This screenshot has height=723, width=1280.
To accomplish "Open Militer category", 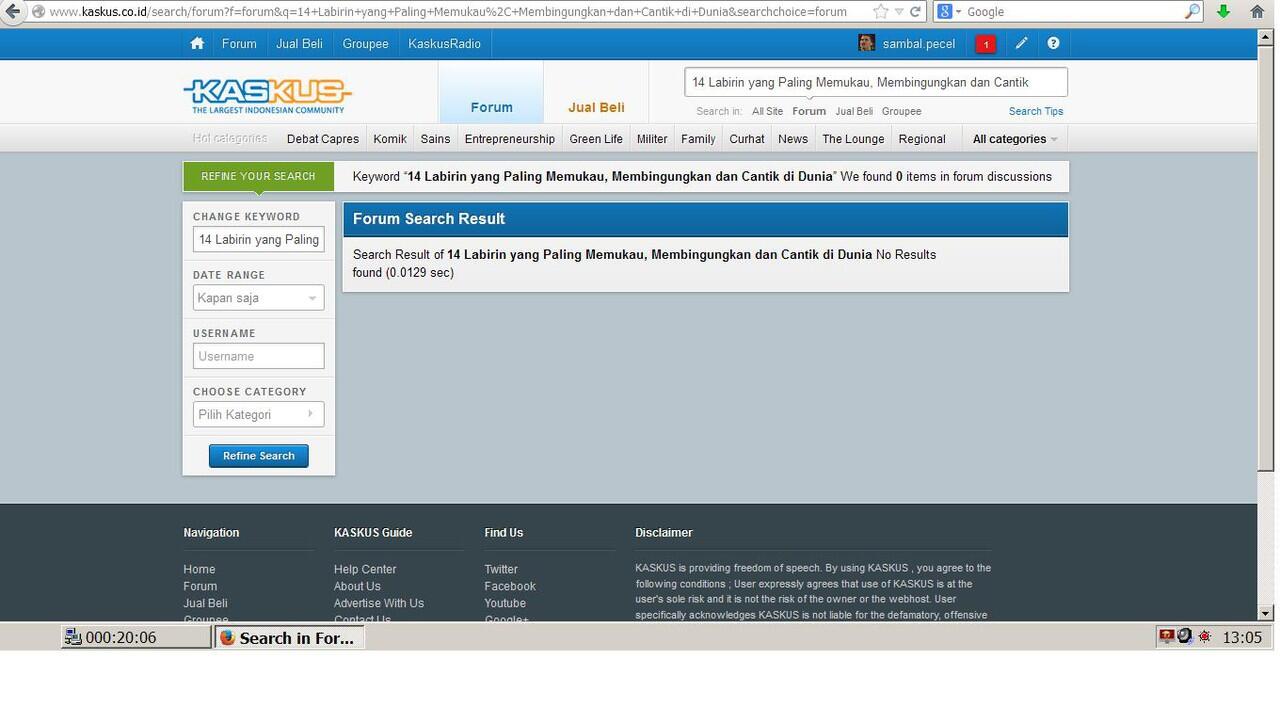I will tap(652, 139).
